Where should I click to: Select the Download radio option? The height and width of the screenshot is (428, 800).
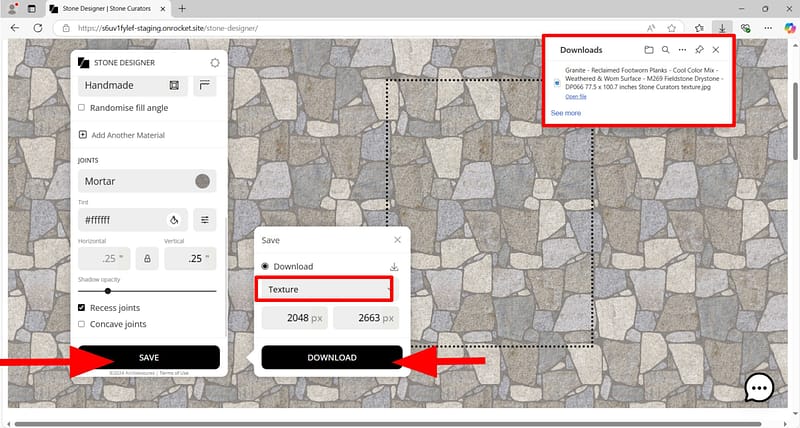click(x=265, y=266)
